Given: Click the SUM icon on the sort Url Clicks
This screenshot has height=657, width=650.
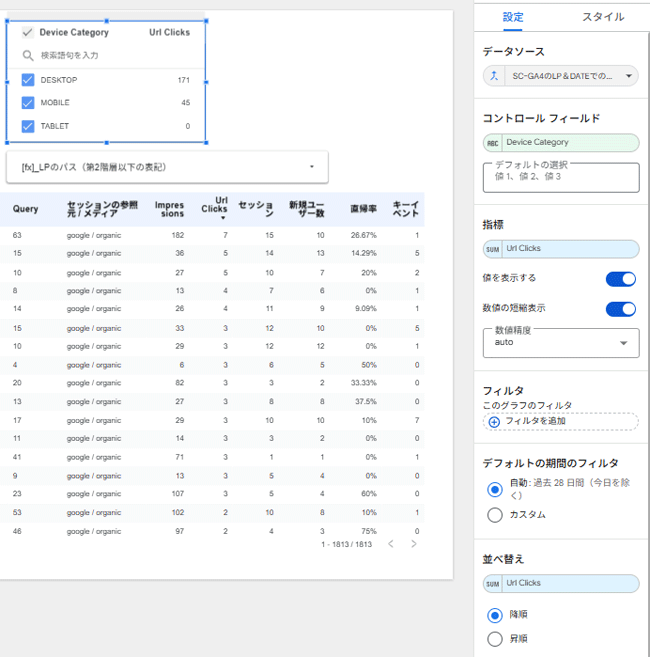Looking at the screenshot, I should [x=493, y=584].
